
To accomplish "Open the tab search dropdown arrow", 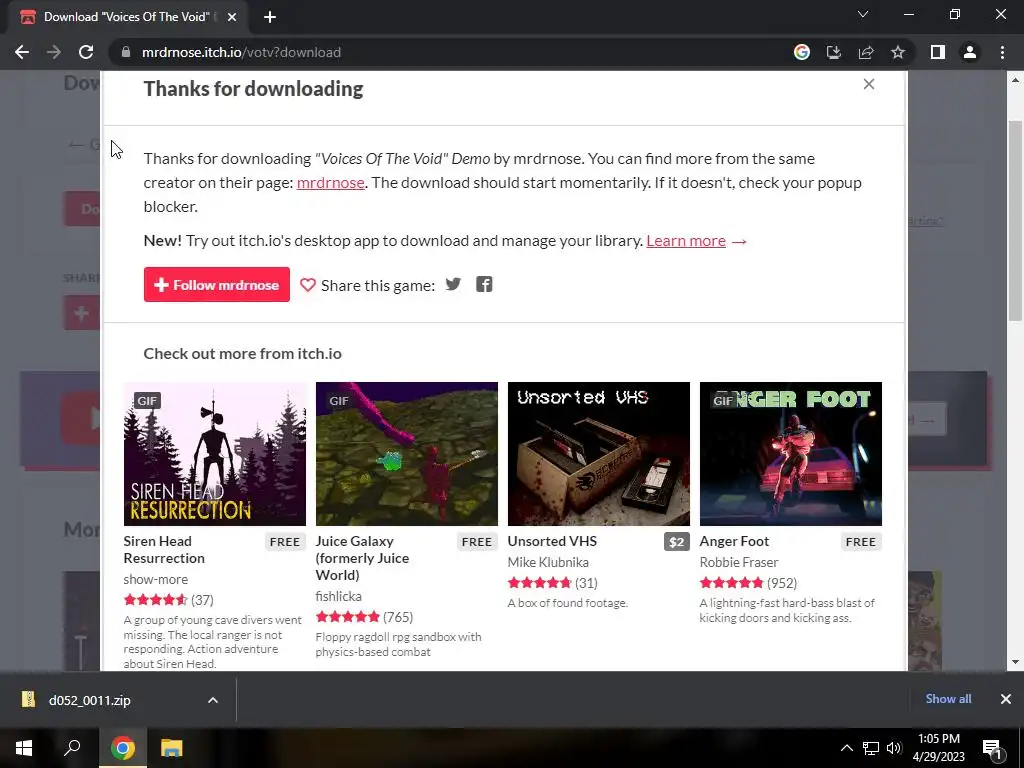I will (863, 14).
